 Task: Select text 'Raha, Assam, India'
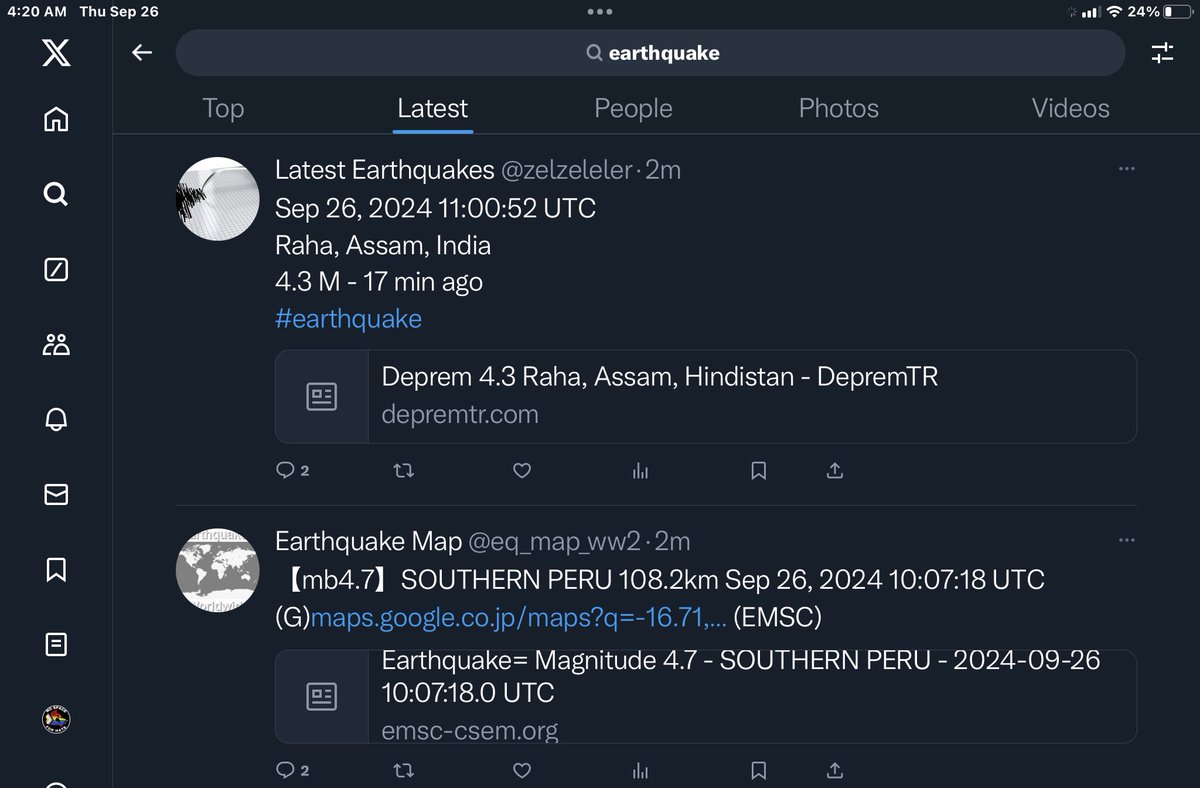point(383,245)
